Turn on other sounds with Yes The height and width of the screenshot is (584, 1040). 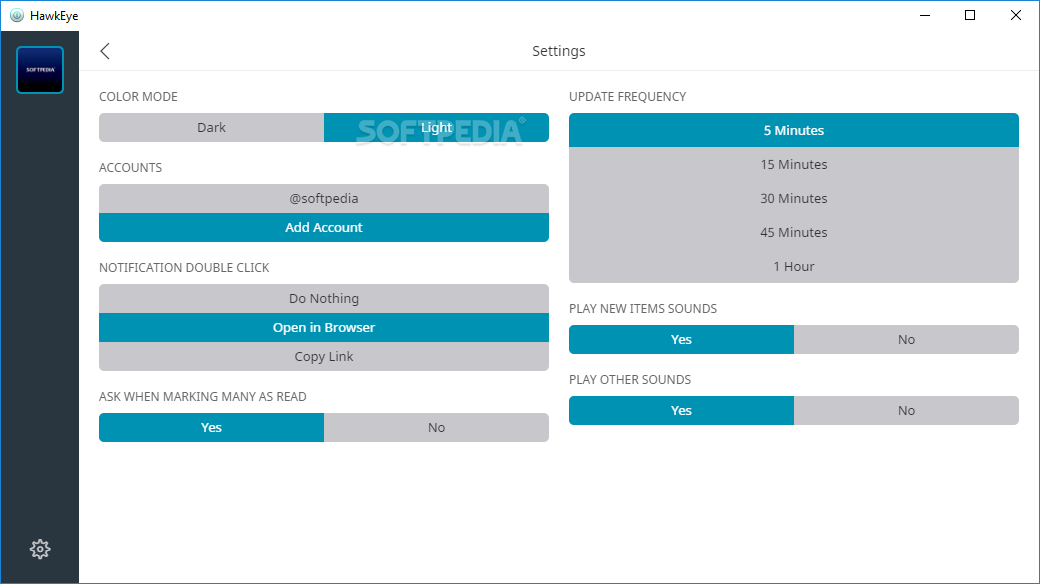pos(681,410)
